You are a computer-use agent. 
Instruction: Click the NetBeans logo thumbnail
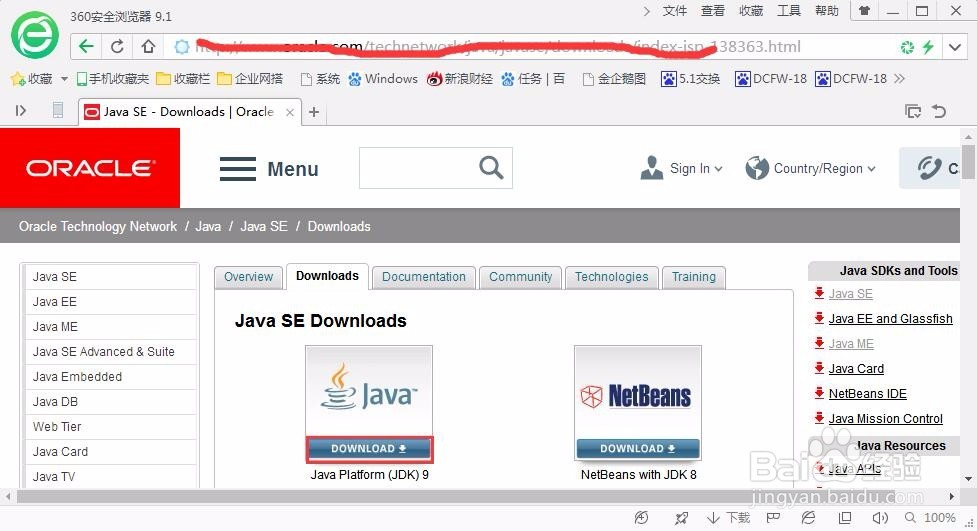pos(637,393)
